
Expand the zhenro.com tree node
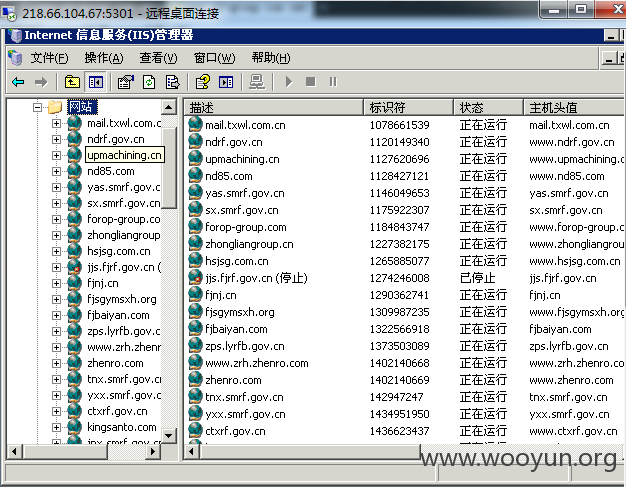click(x=56, y=363)
